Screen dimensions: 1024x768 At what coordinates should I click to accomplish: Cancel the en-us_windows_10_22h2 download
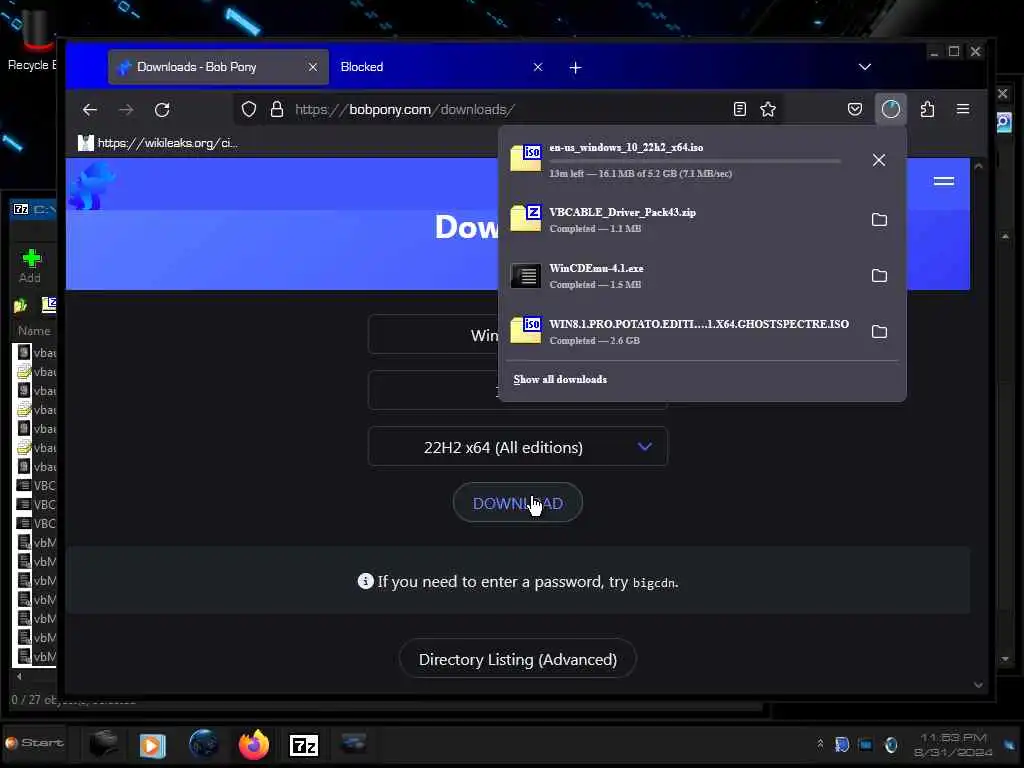(x=879, y=160)
